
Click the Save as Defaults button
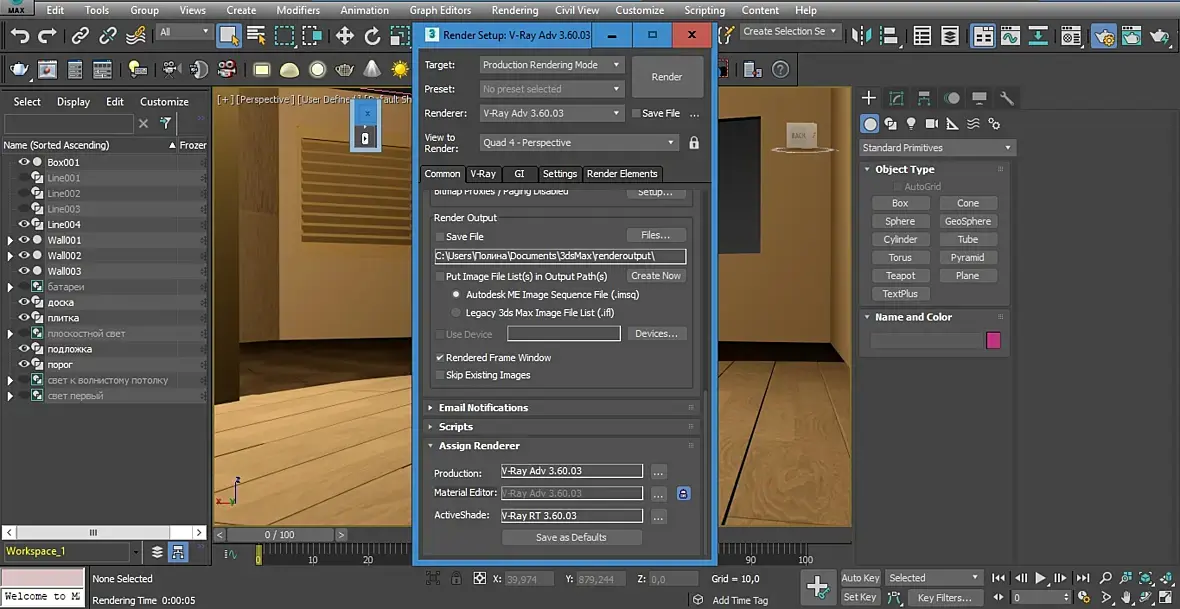[571, 537]
